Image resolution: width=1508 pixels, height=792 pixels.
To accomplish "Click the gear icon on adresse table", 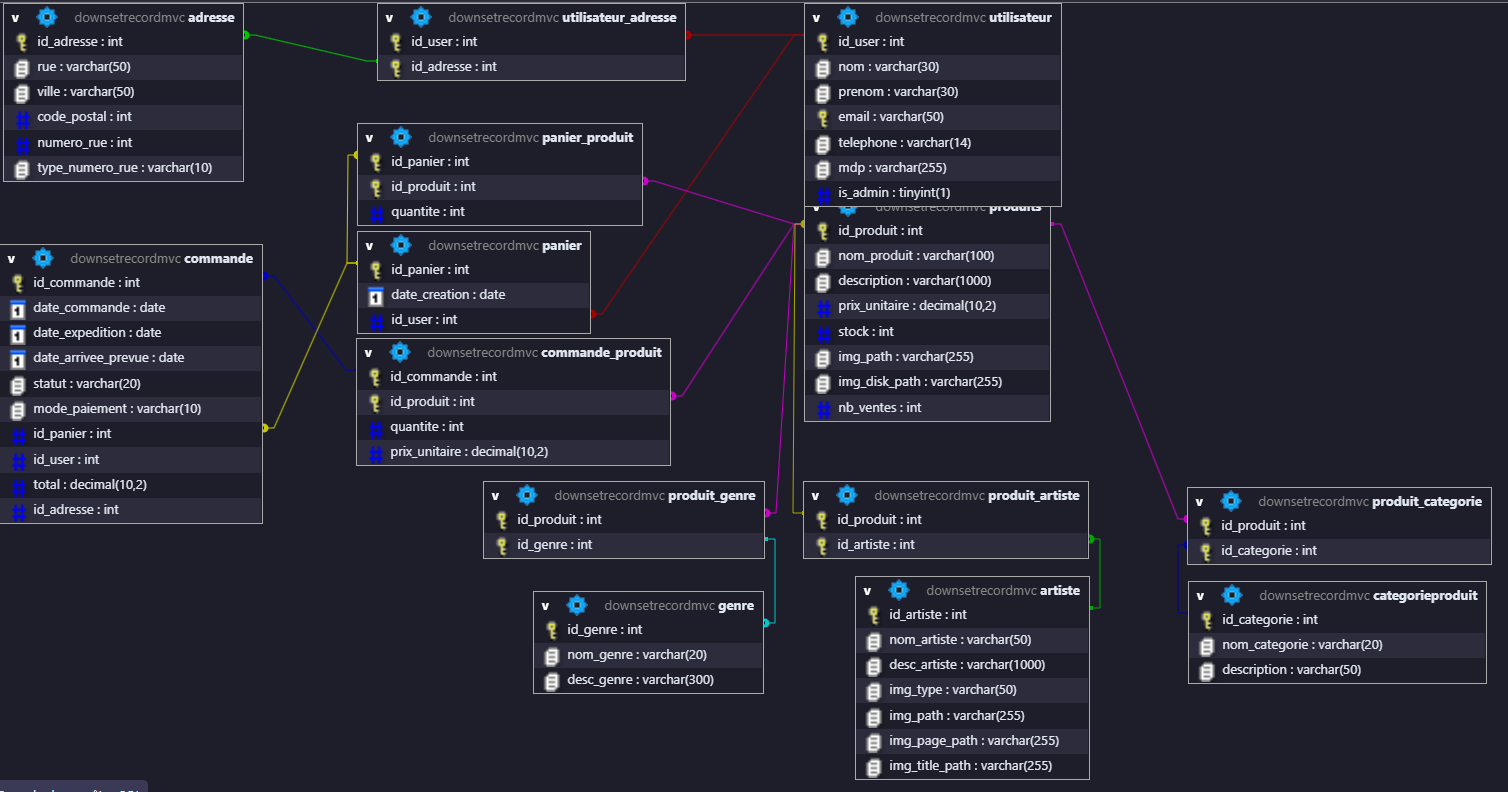I will (46, 17).
